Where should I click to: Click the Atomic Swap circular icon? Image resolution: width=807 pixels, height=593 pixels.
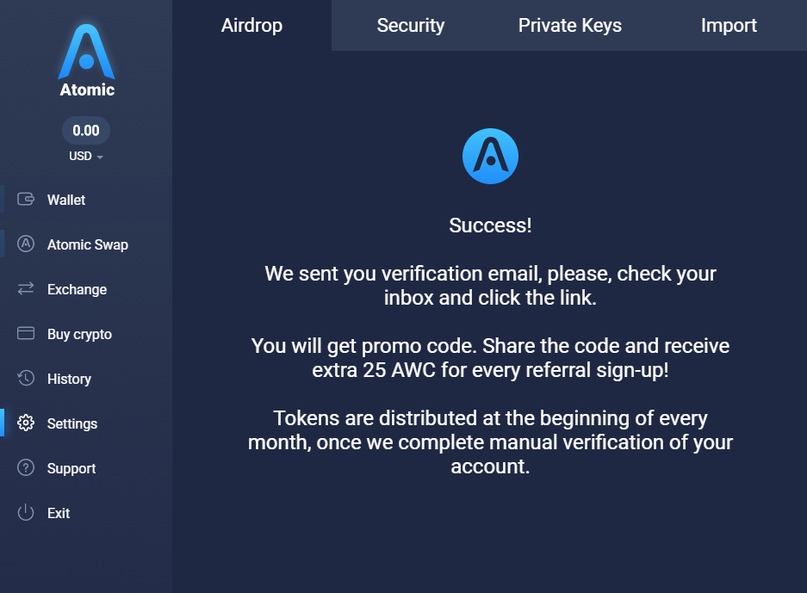(x=26, y=244)
